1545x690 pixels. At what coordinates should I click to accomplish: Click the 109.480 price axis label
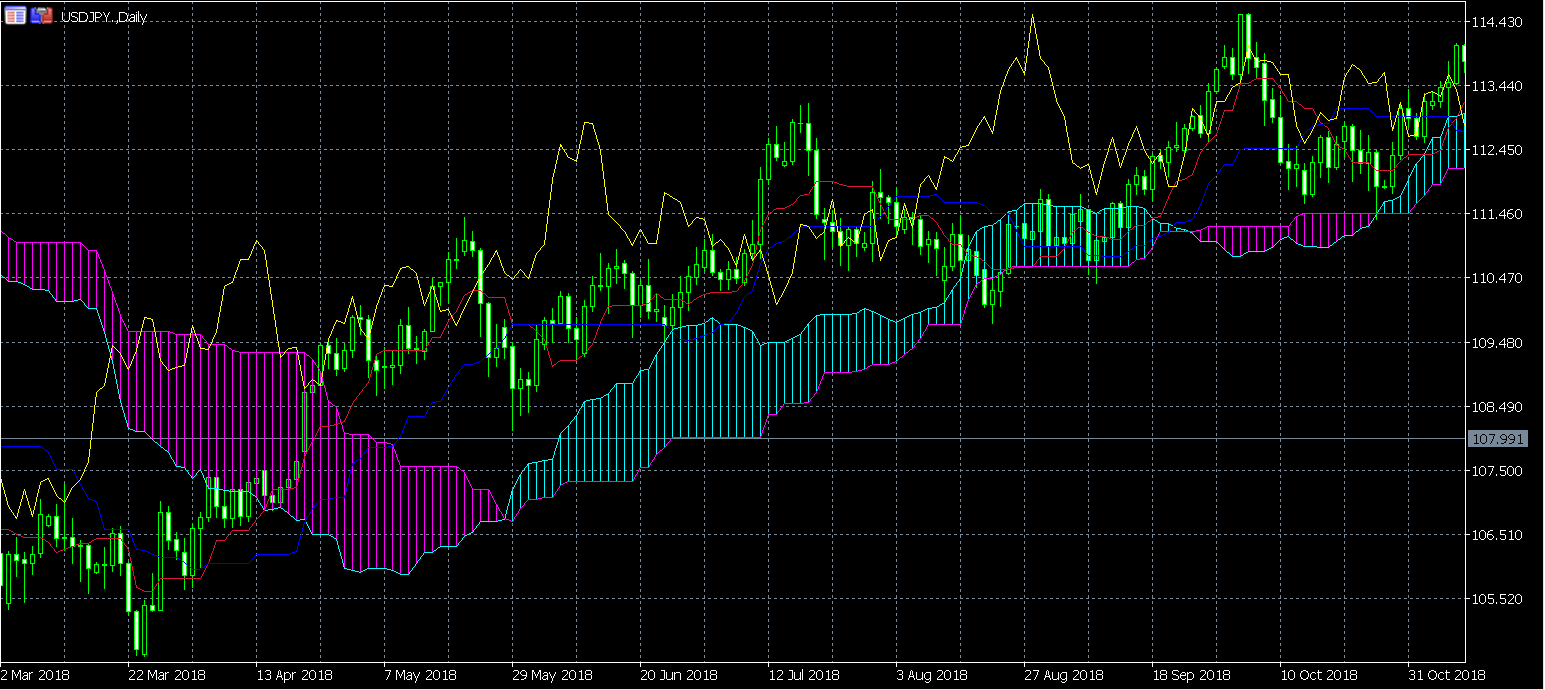1497,343
